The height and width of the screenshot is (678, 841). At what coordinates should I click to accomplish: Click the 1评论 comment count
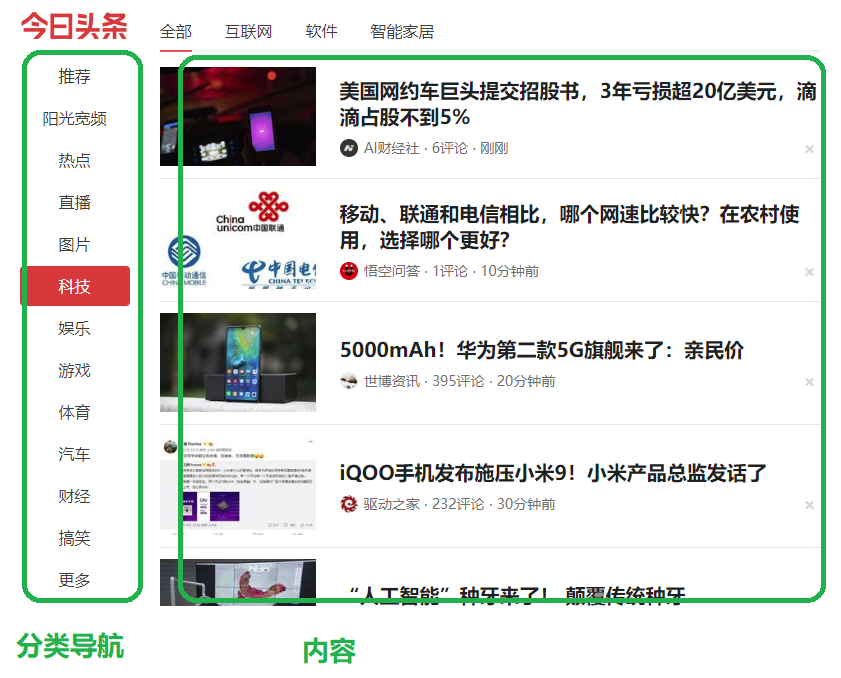tap(450, 271)
